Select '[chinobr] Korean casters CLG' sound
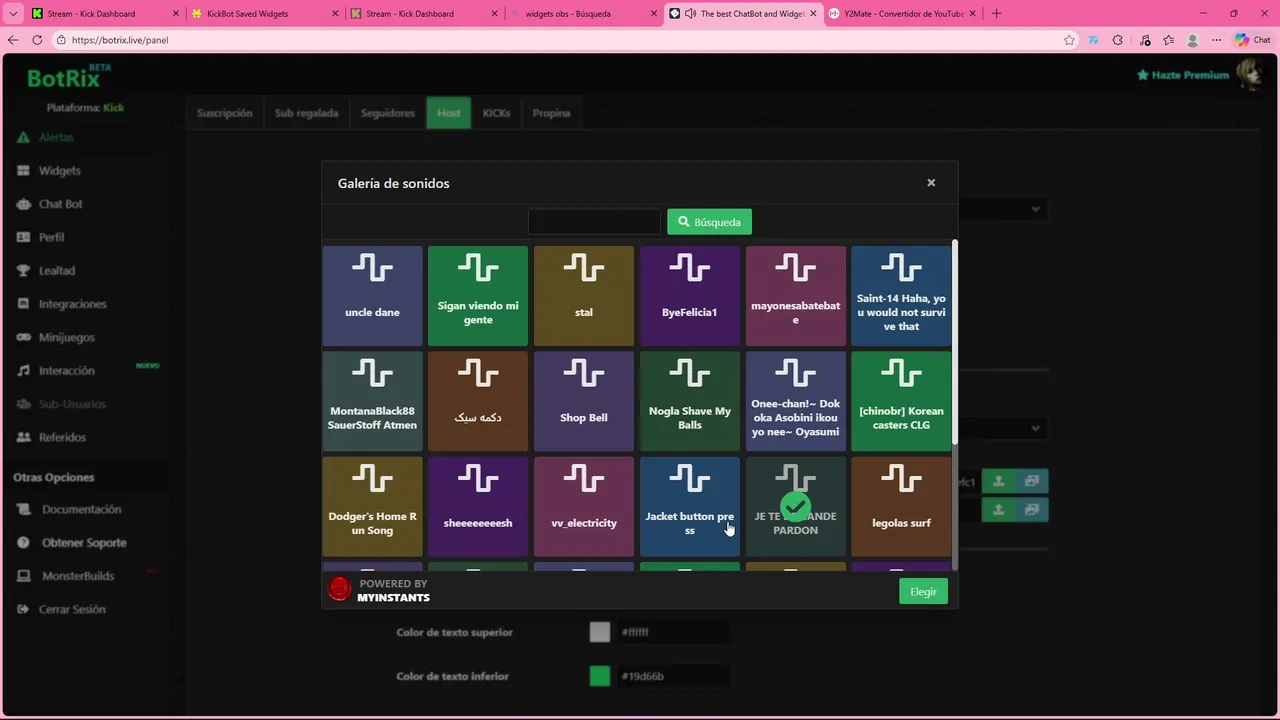Screen dimensions: 1280x720 (901, 401)
